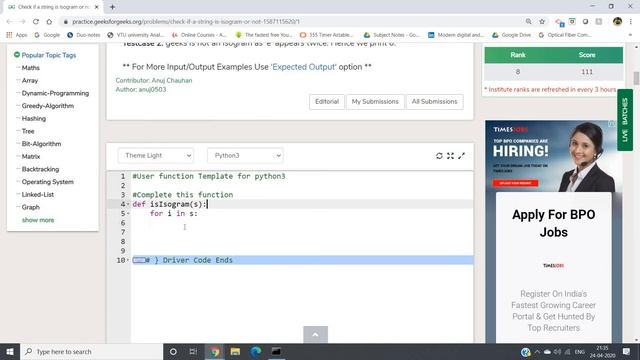Open new browser tab

tap(112, 7)
